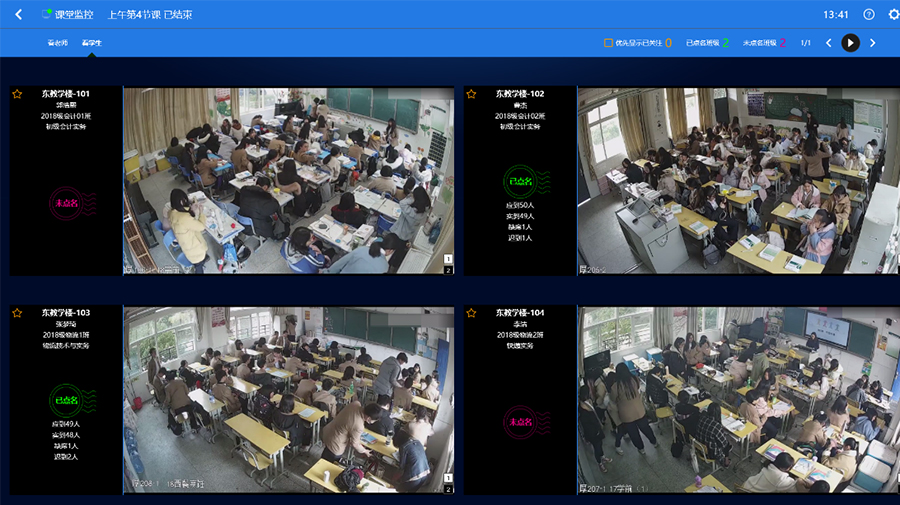This screenshot has height=505, width=900.
Task: Open the help question mark icon
Action: pos(869,15)
